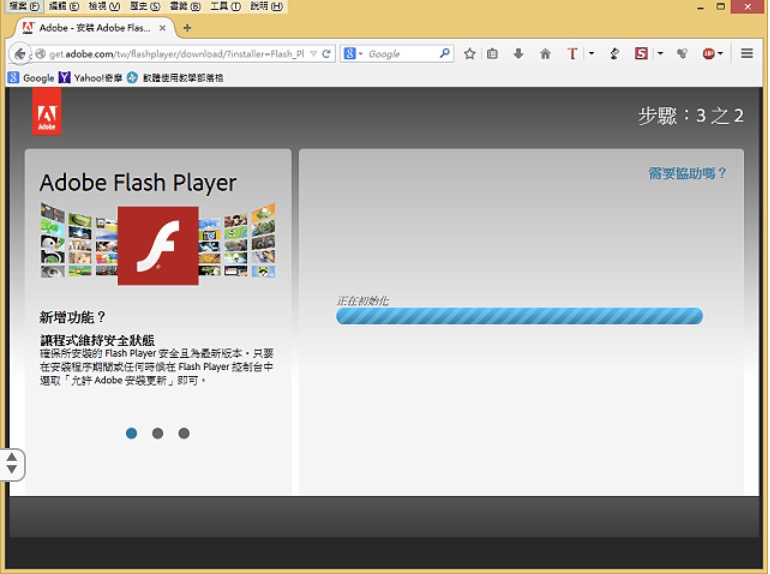The width and height of the screenshot is (770, 574).
Task: Open the 說明(H) menu
Action: pyautogui.click(x=266, y=6)
